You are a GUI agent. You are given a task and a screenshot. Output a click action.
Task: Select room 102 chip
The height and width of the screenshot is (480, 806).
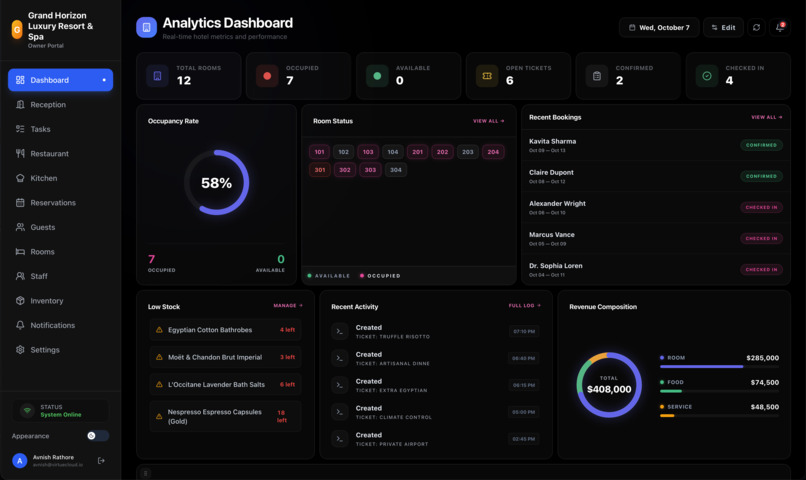[343, 152]
